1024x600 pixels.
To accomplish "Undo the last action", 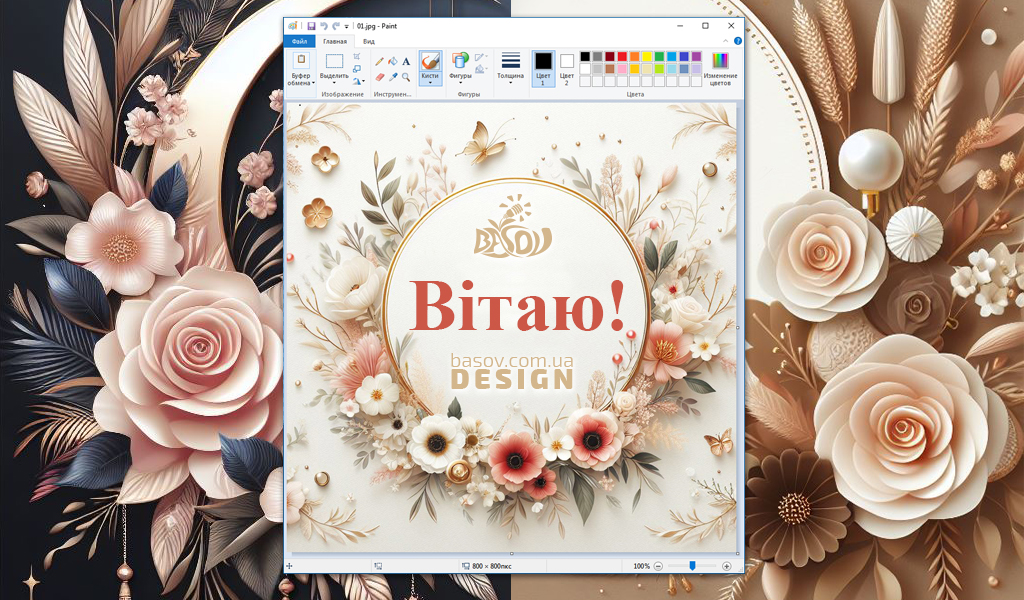I will (x=323, y=25).
